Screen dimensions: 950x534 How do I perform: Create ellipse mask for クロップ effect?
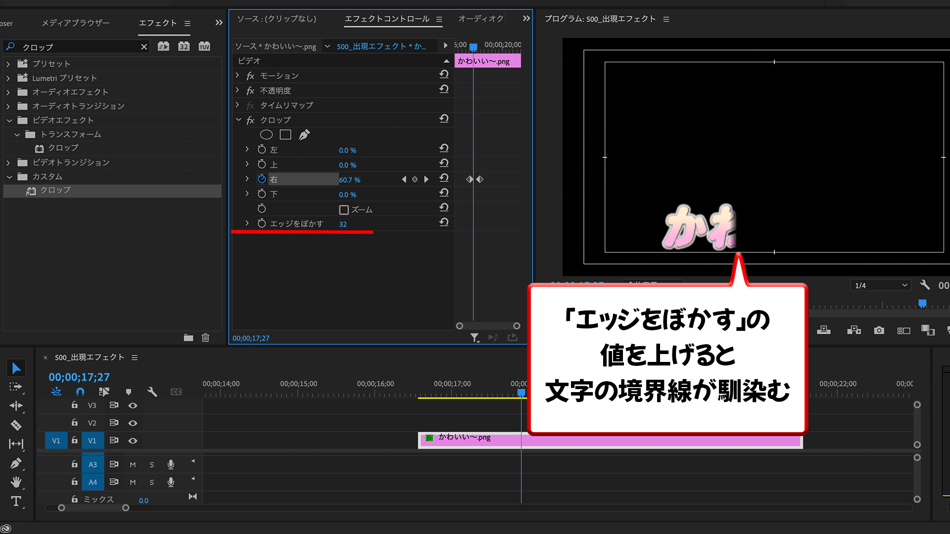tap(266, 135)
